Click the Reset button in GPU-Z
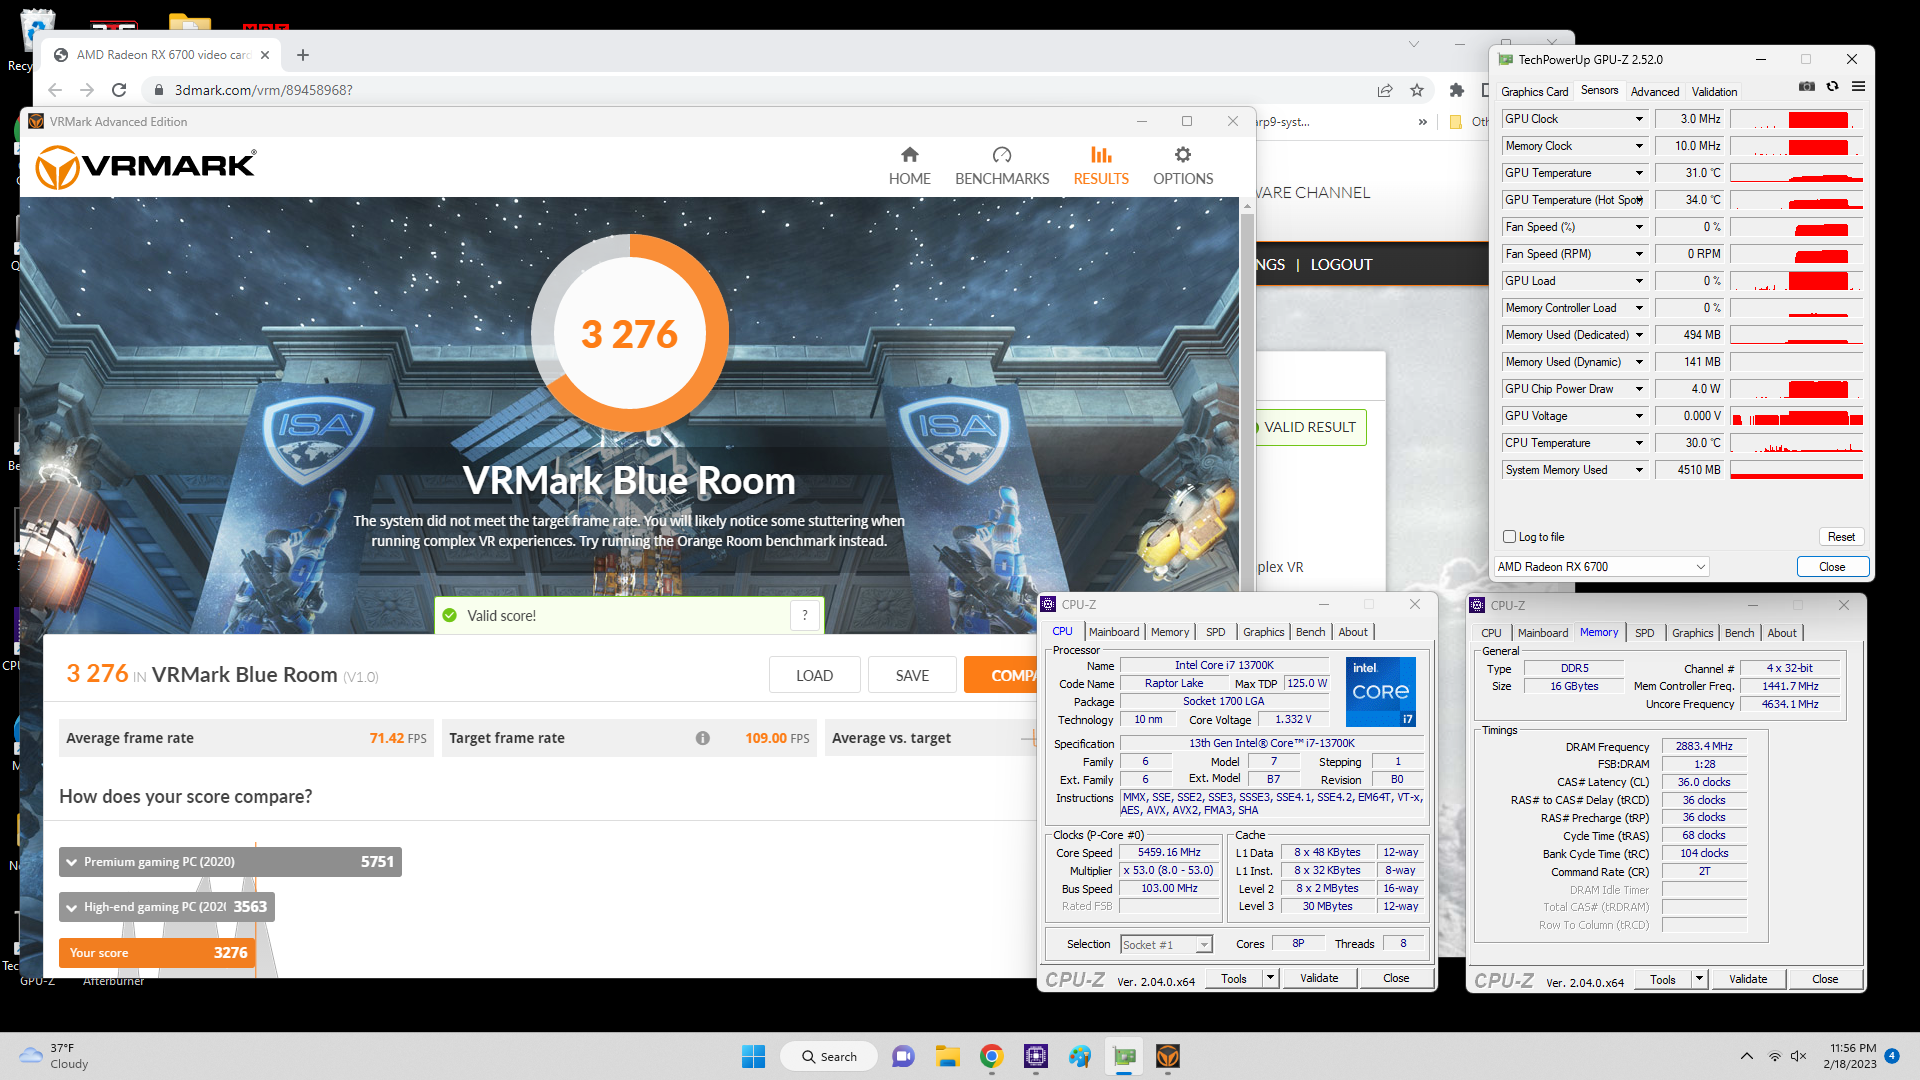This screenshot has height=1080, width=1920. click(1841, 537)
